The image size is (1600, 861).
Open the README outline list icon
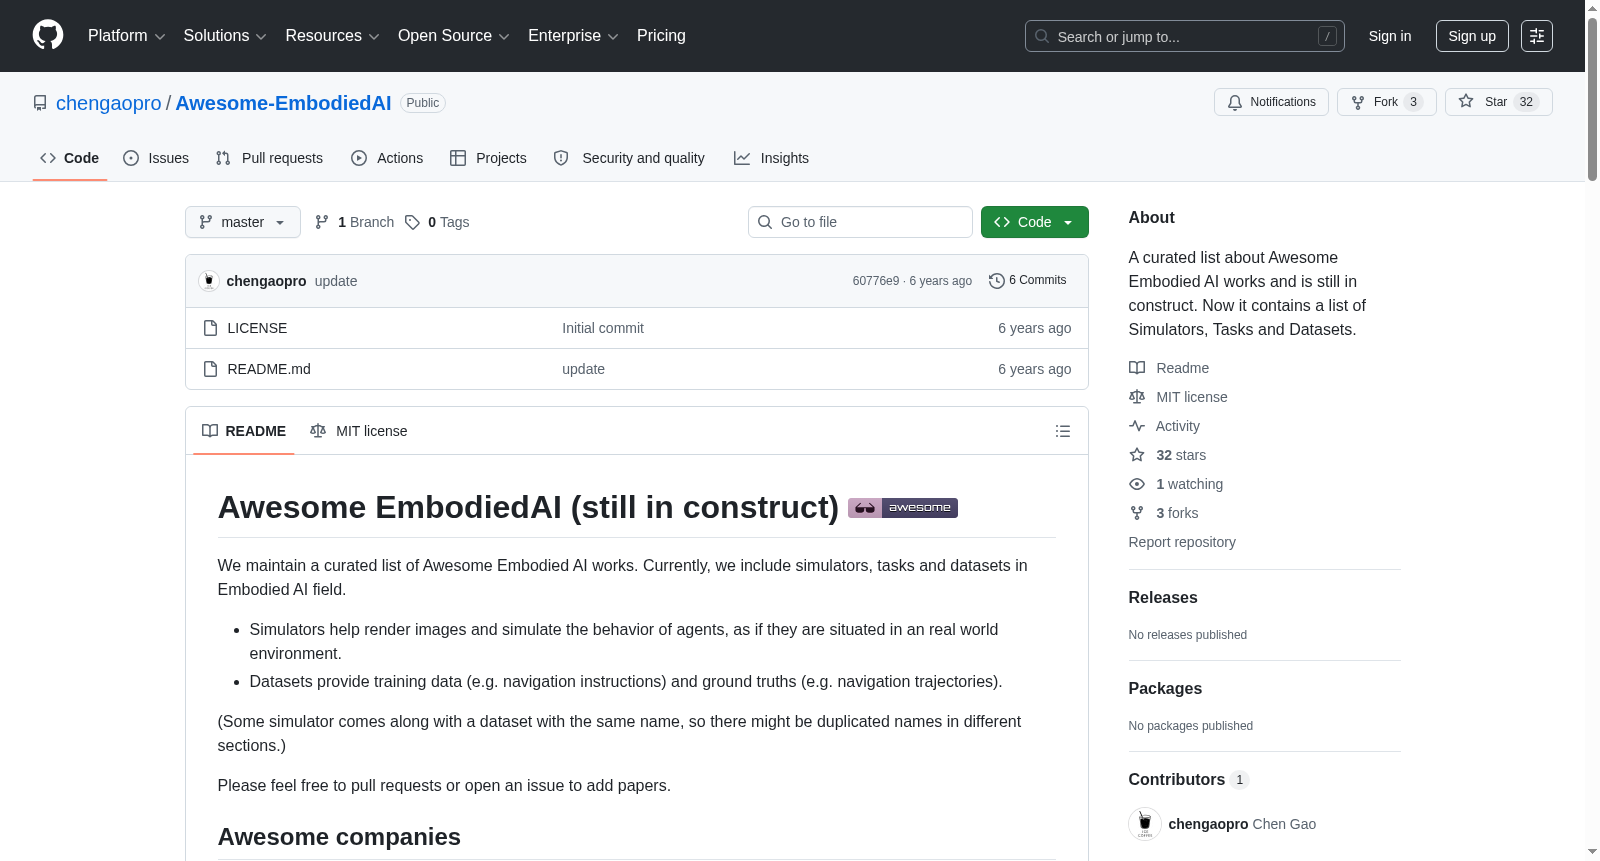[x=1062, y=431]
